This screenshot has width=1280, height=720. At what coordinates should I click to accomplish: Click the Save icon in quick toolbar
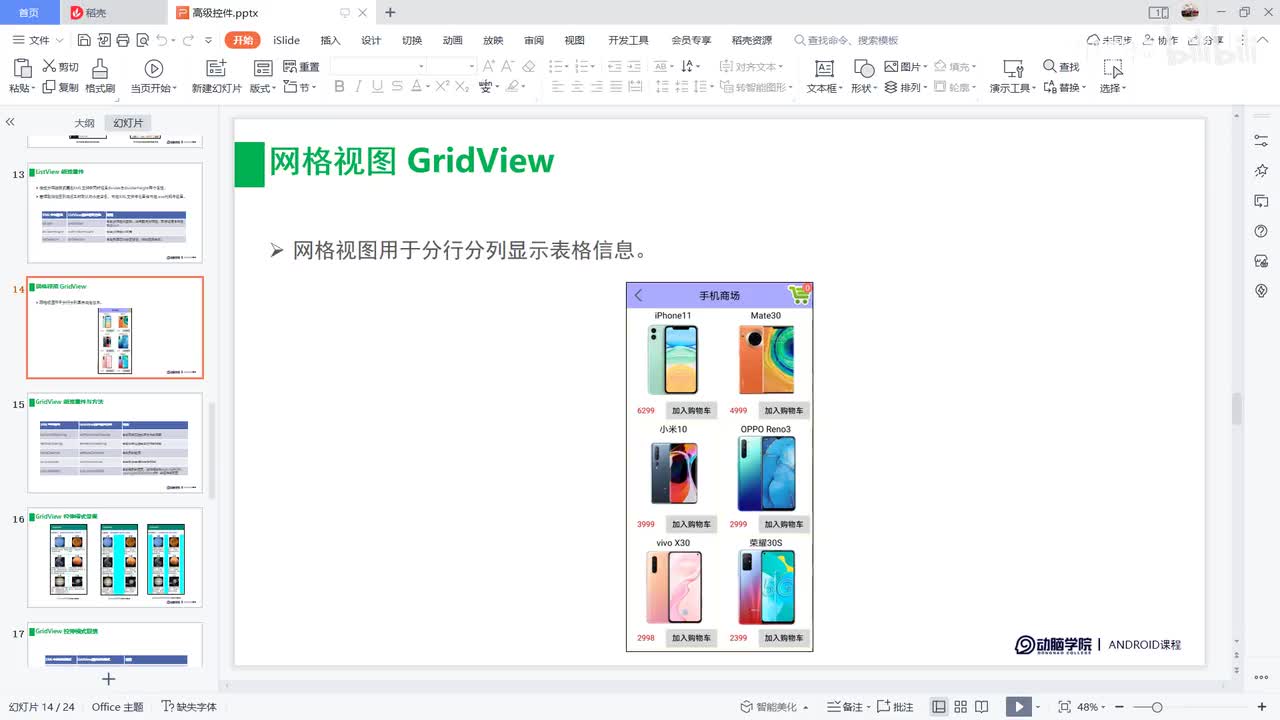click(84, 40)
